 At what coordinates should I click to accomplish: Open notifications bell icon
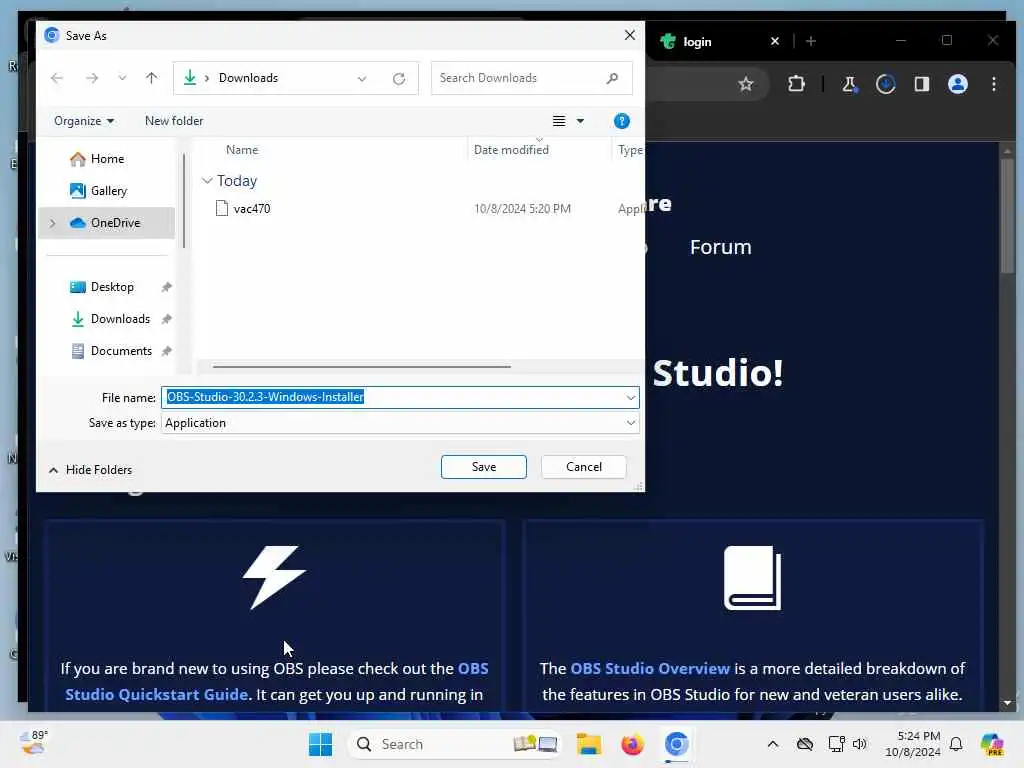(956, 744)
